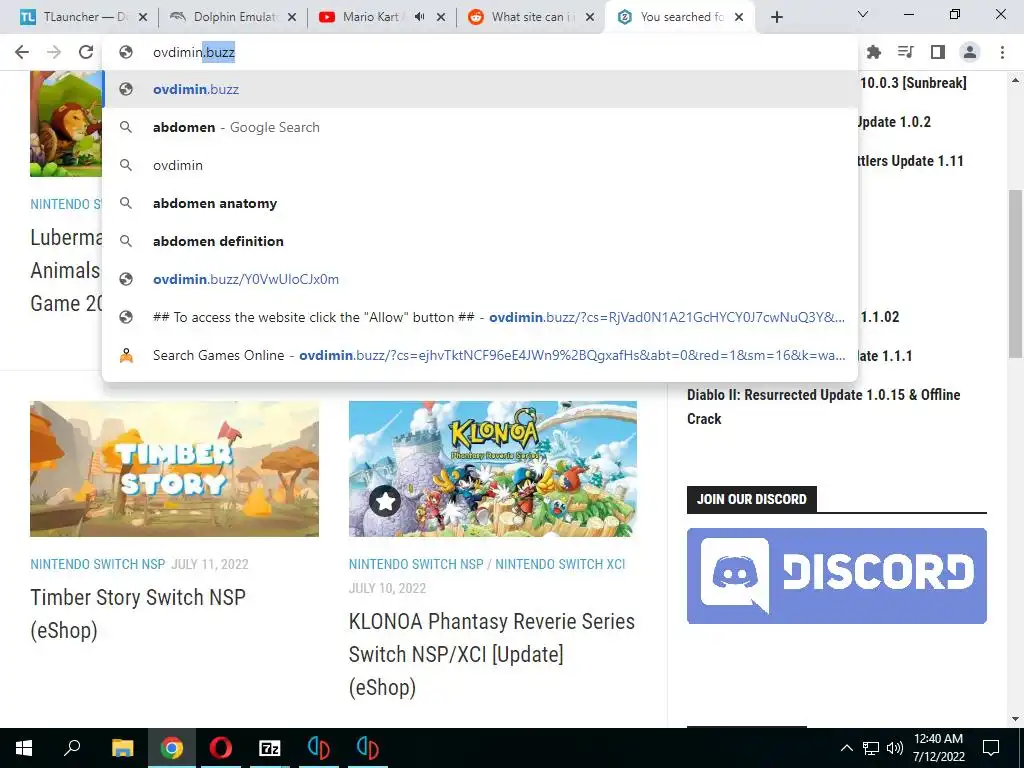Open the taskbar clock showing 12:40 AM
1024x768 pixels.
pos(938,748)
